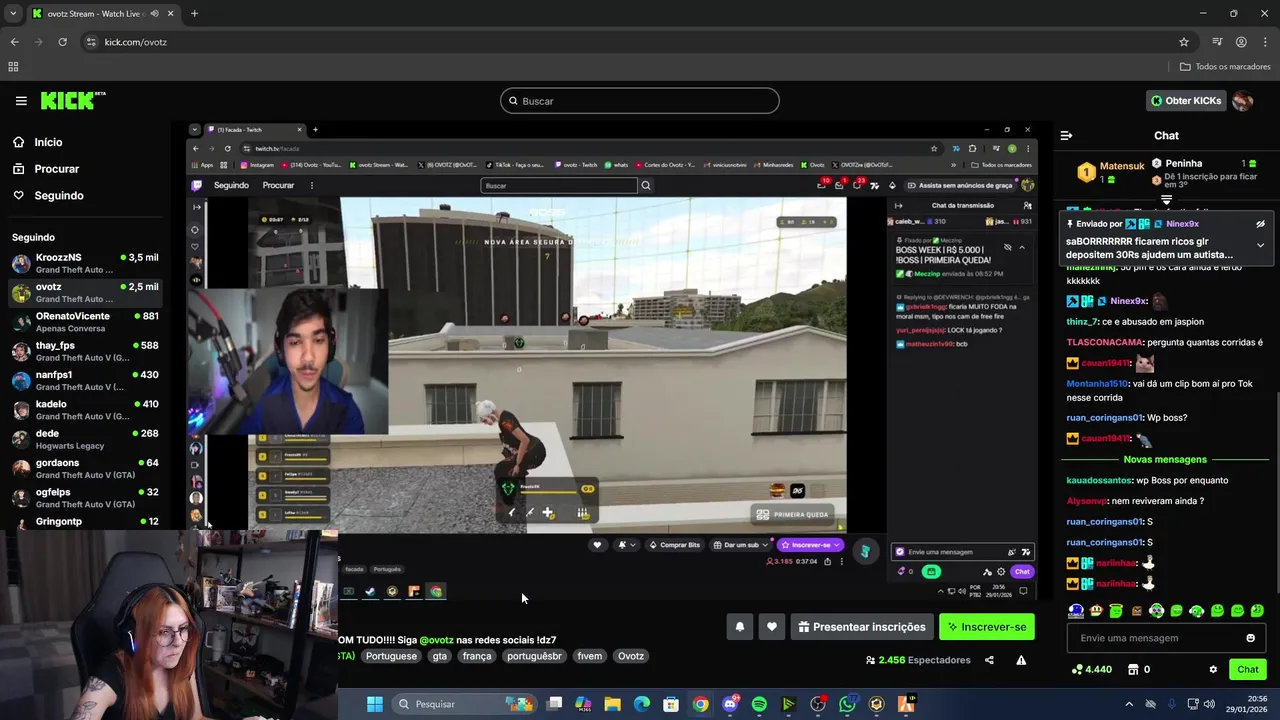Click the KICK logo
Screen dimensions: 1280x720
72,100
